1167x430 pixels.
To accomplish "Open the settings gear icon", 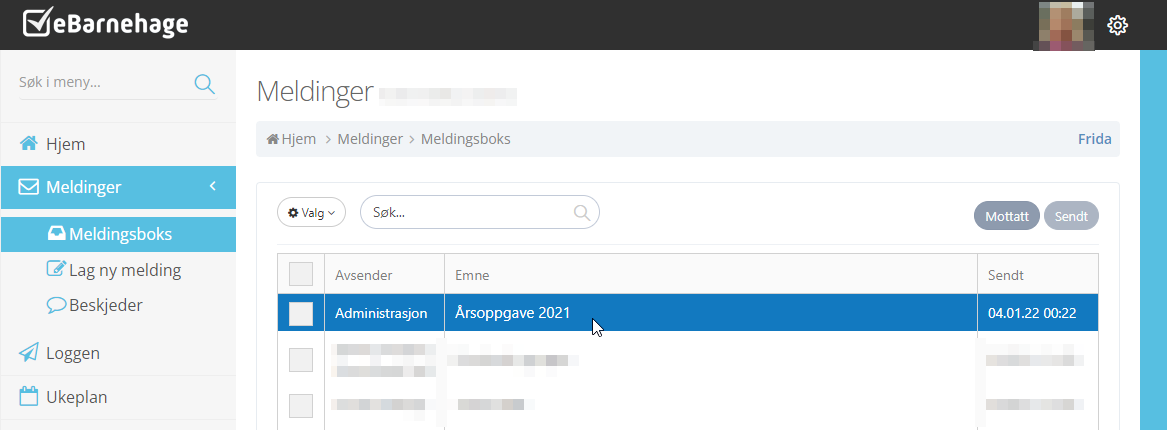I will point(1117,25).
